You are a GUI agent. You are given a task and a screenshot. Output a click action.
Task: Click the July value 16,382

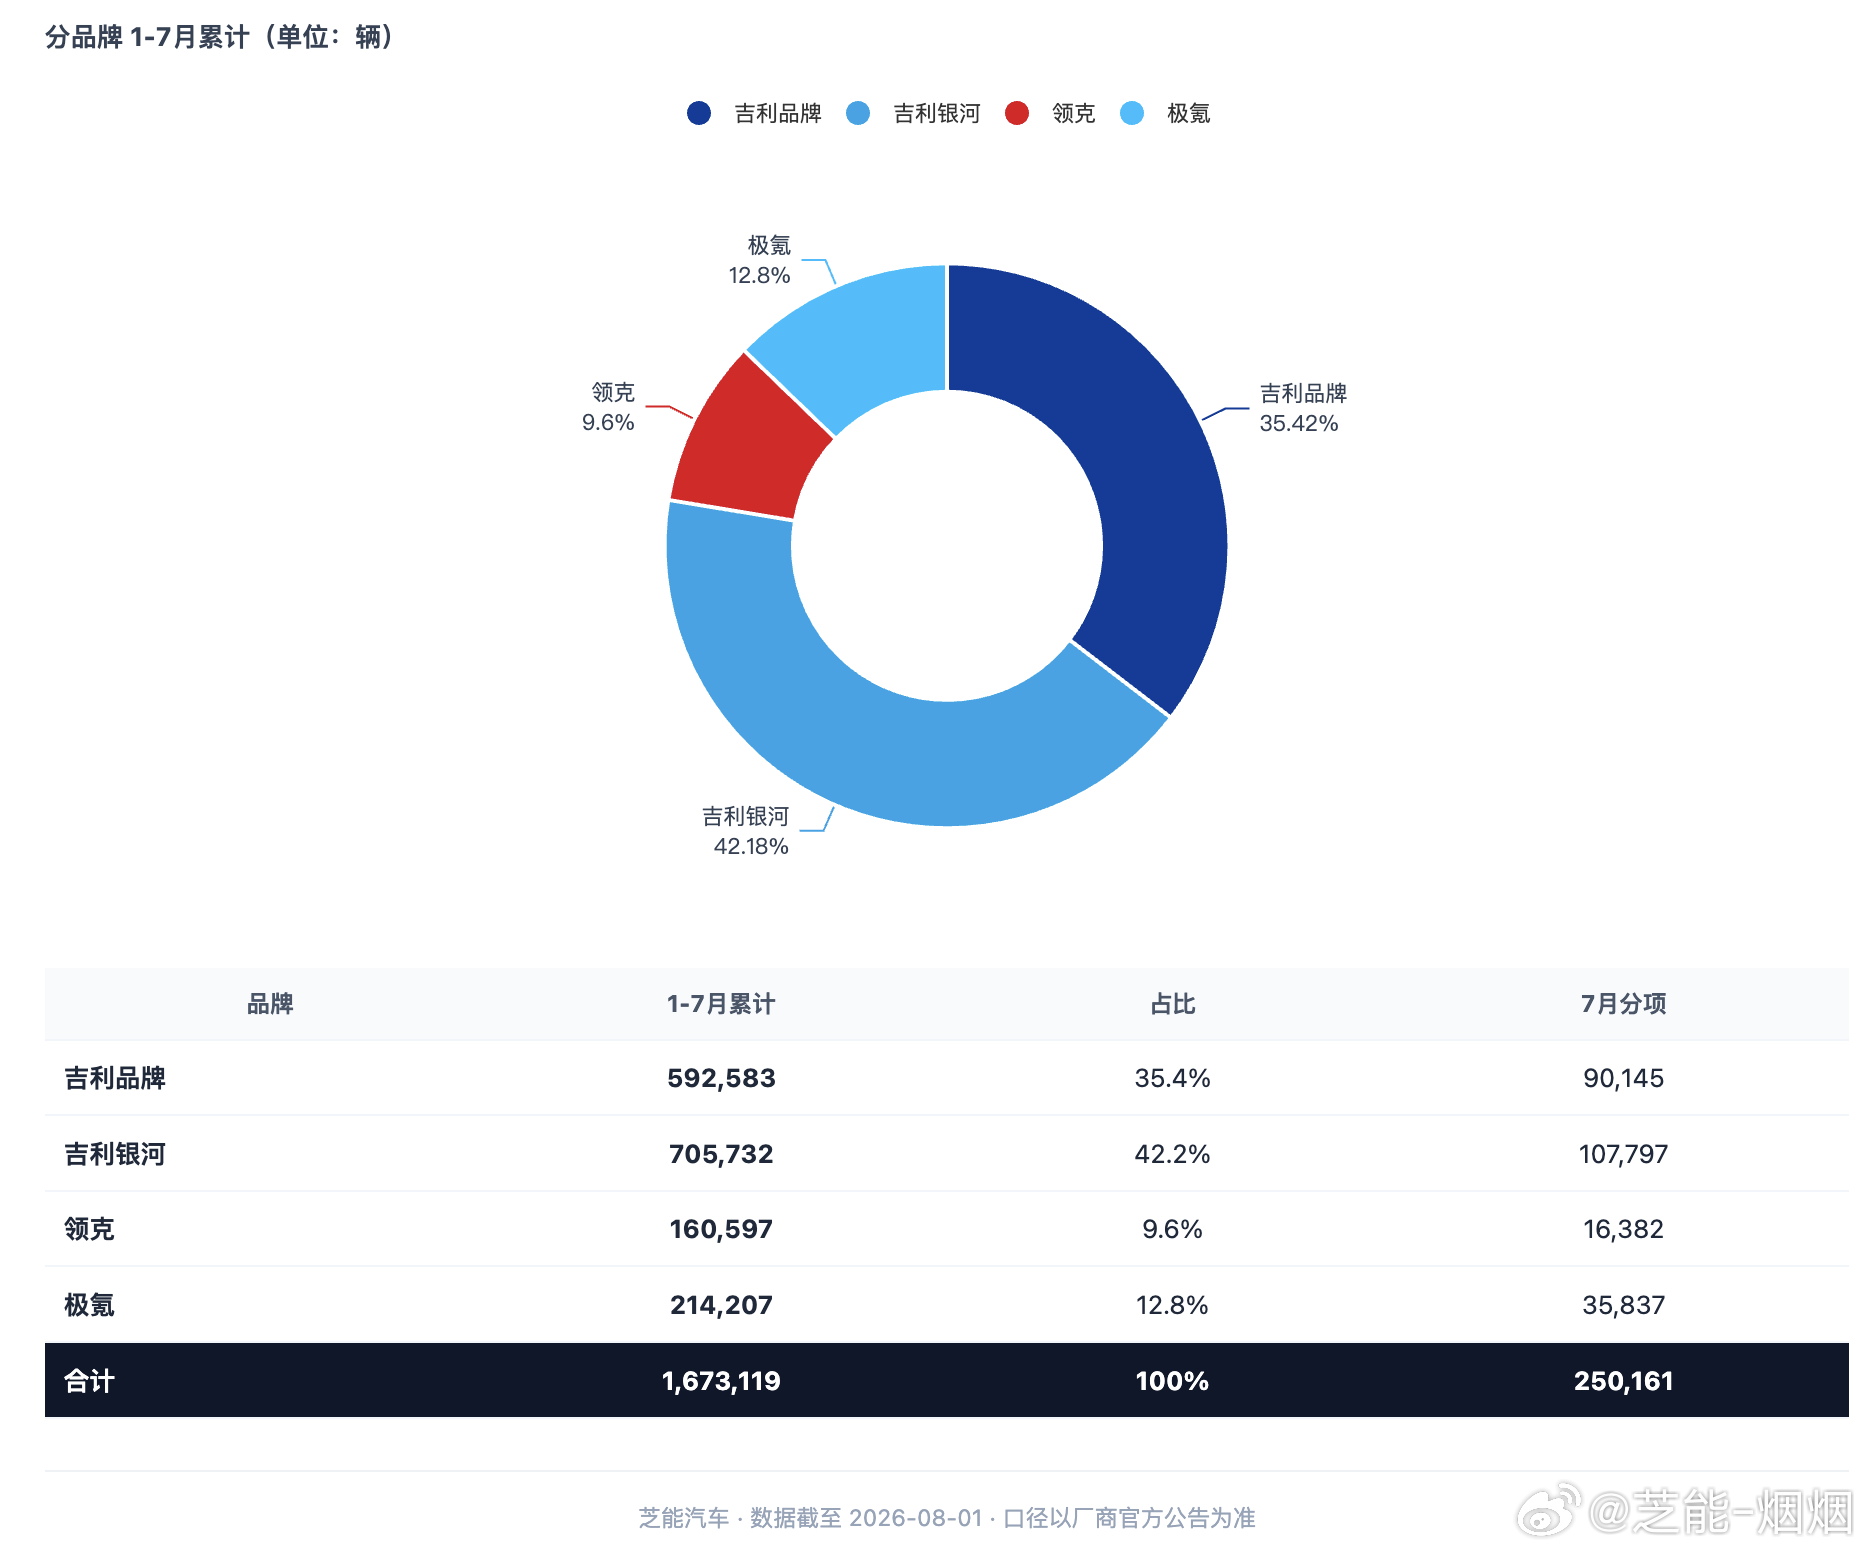point(1624,1229)
